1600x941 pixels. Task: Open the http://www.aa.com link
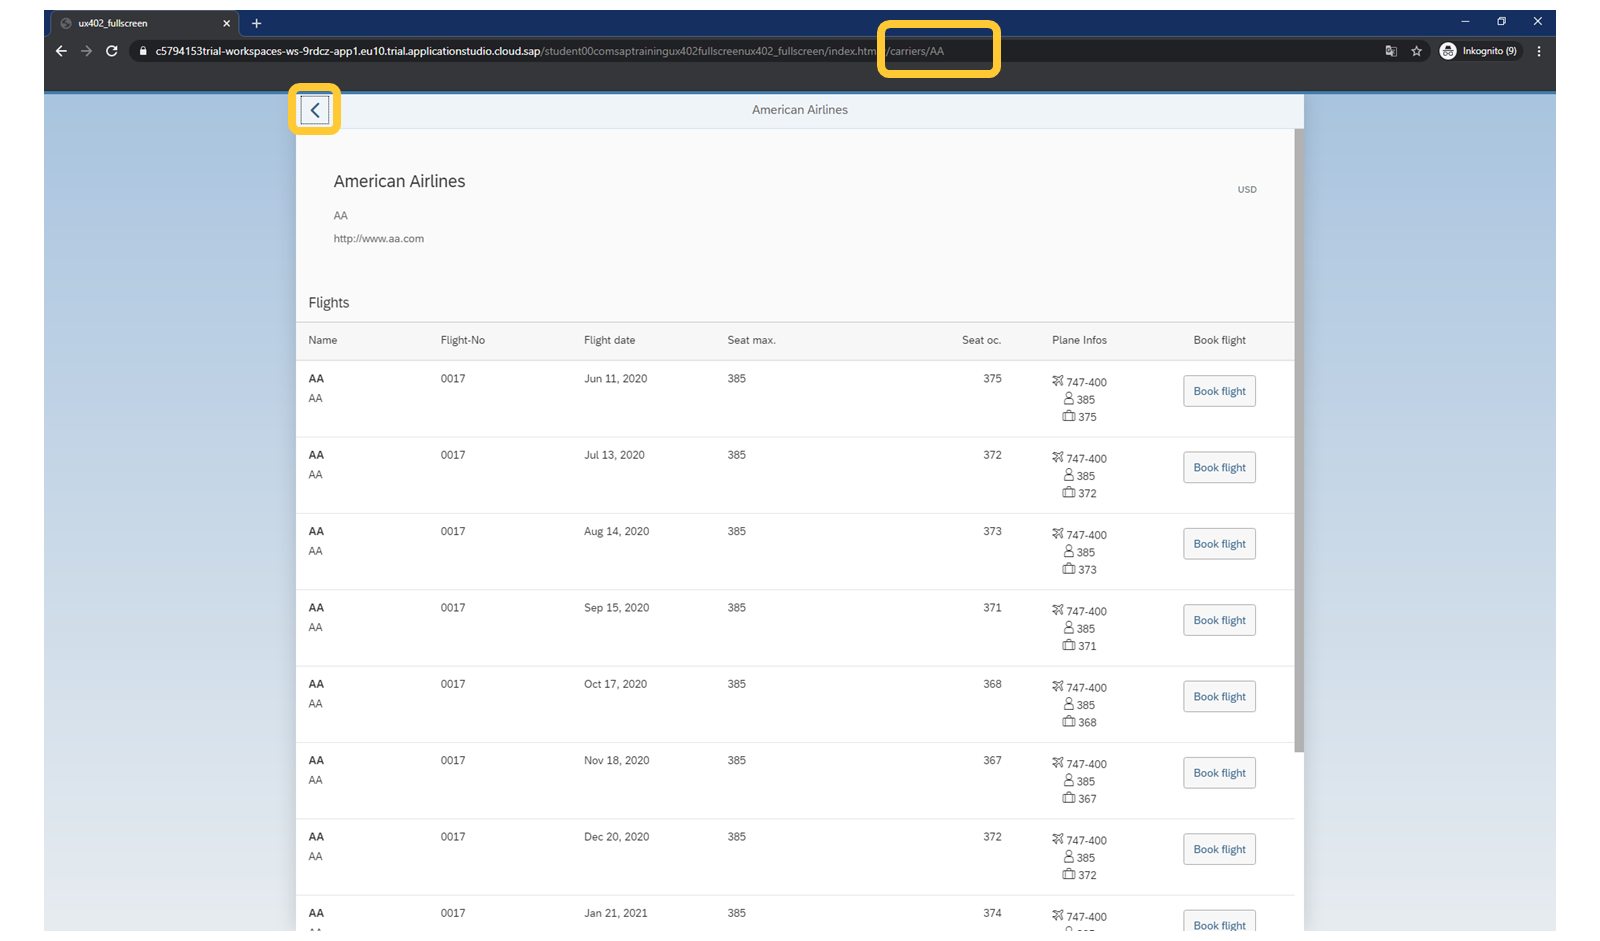(x=379, y=239)
